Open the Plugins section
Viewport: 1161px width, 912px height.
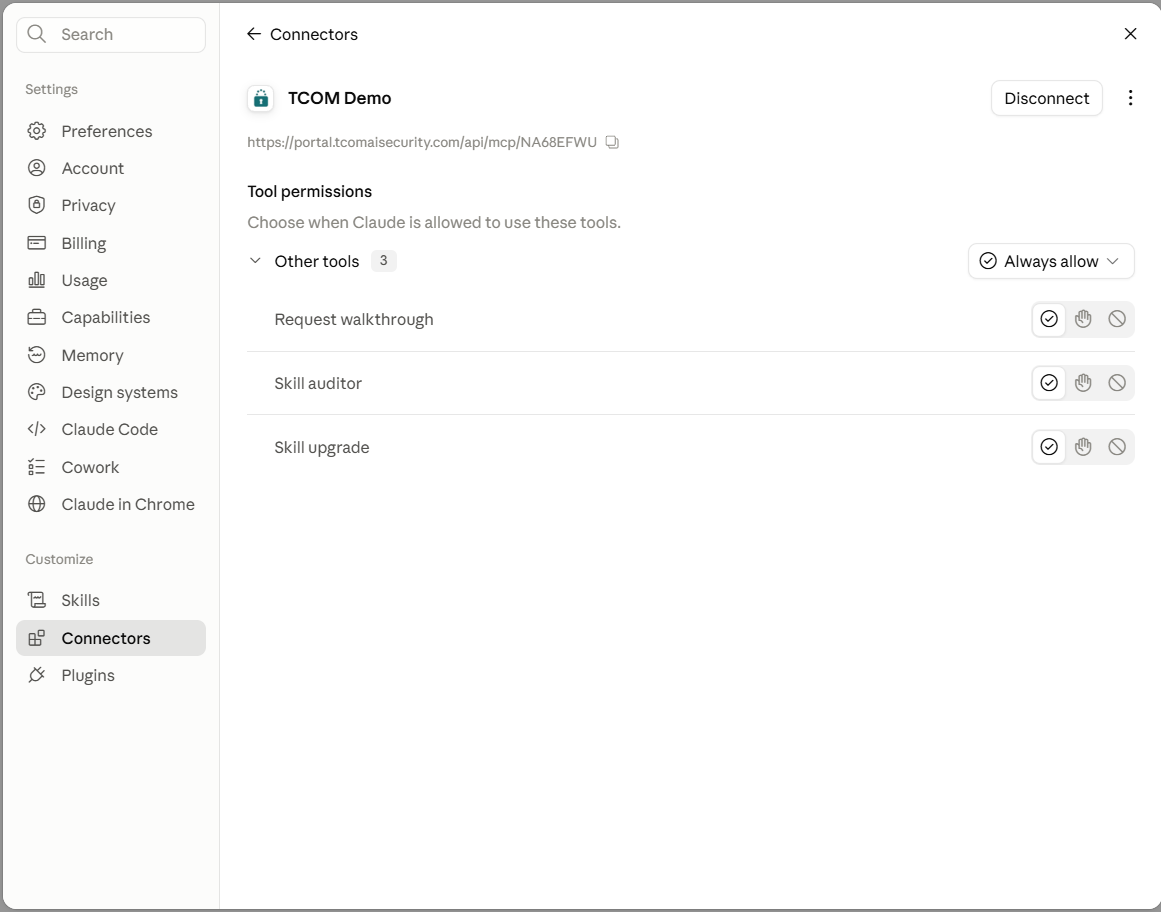111,675
